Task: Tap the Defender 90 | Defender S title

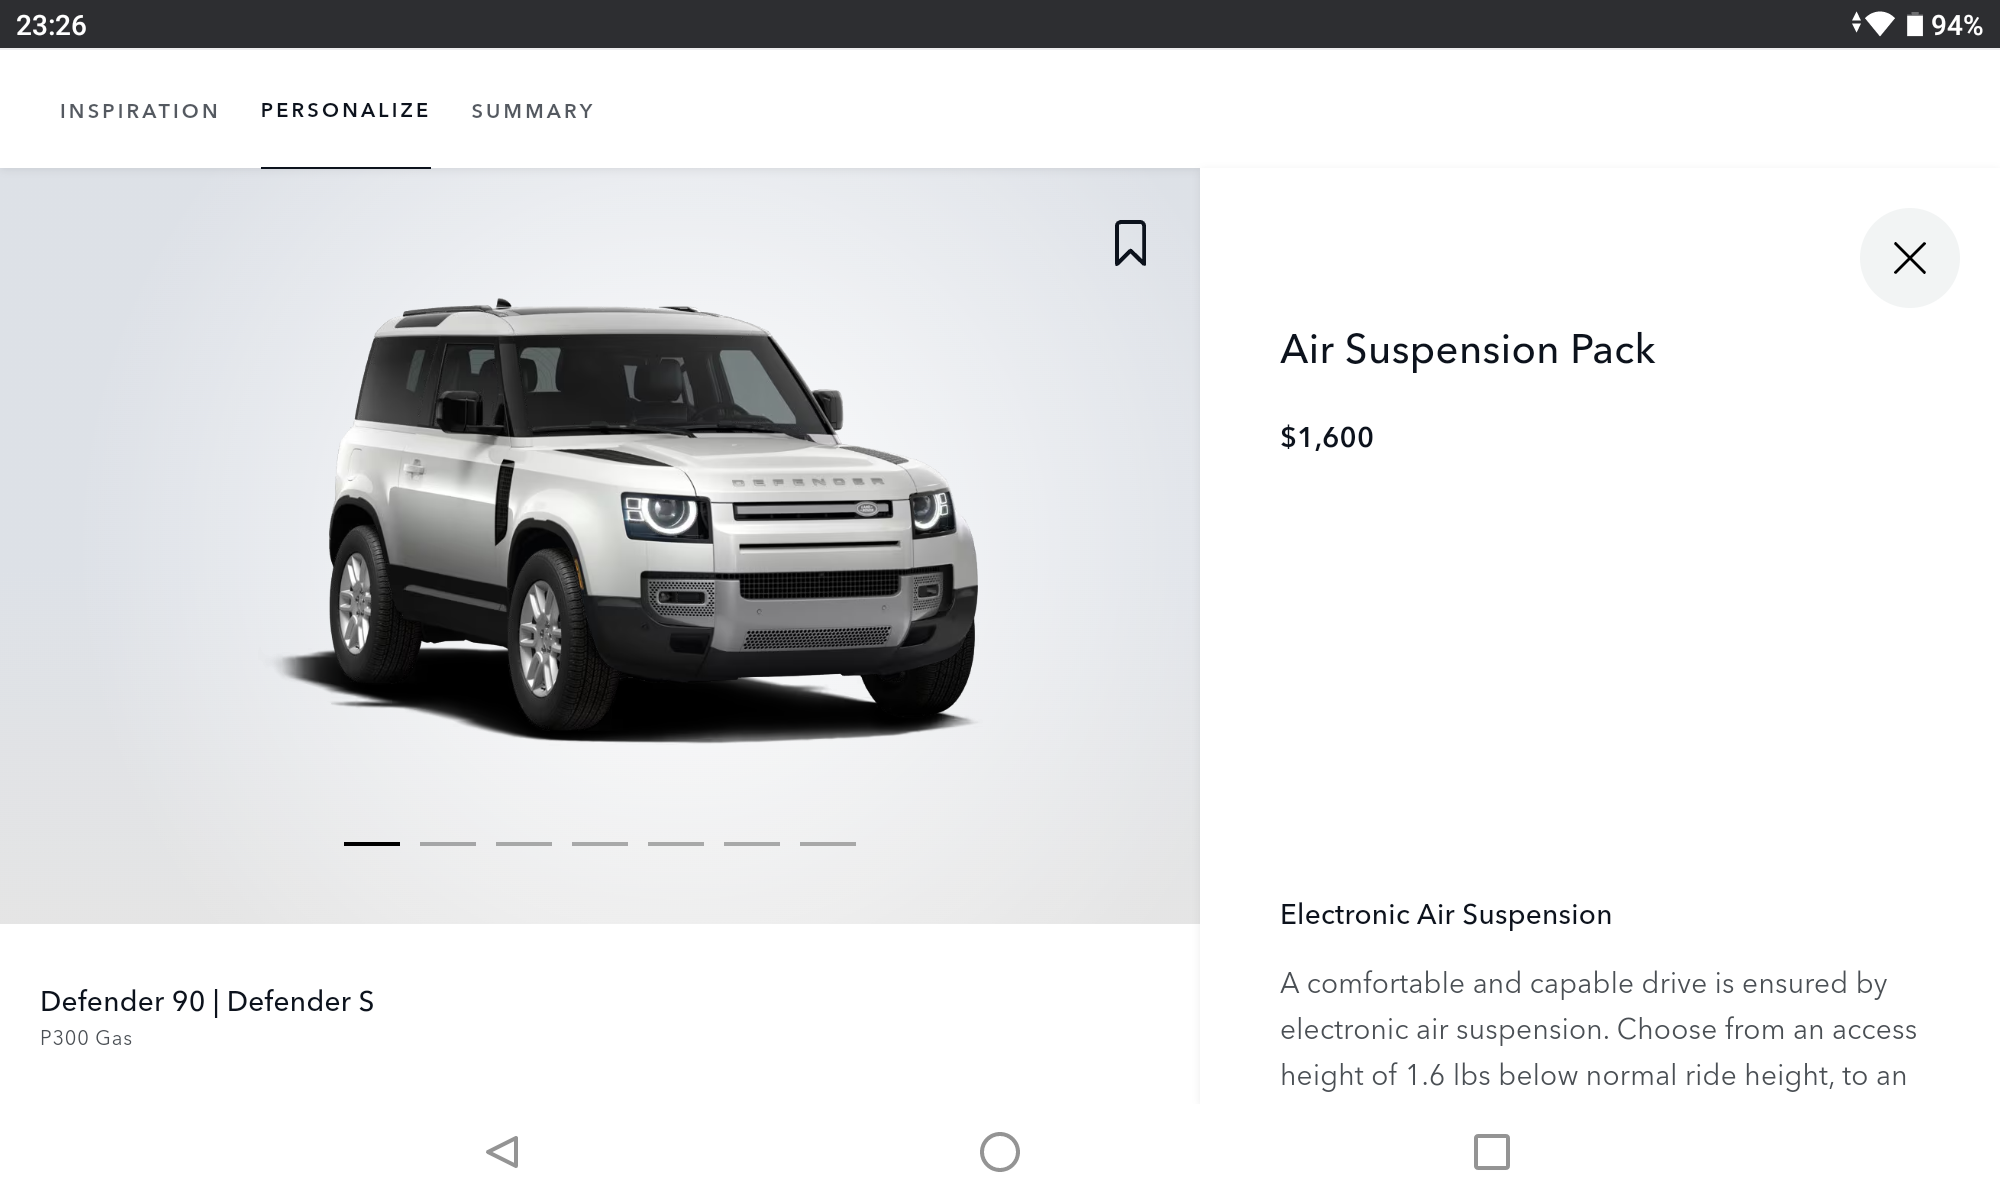Action: point(207,1001)
